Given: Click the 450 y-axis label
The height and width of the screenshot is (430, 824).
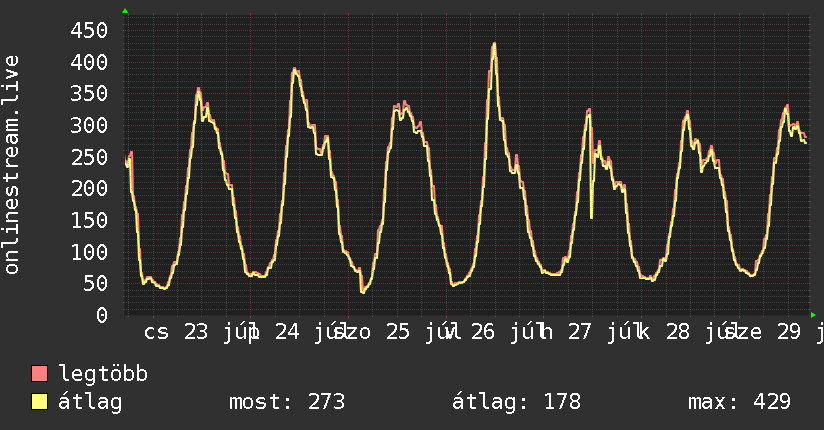Looking at the screenshot, I should [x=89, y=30].
